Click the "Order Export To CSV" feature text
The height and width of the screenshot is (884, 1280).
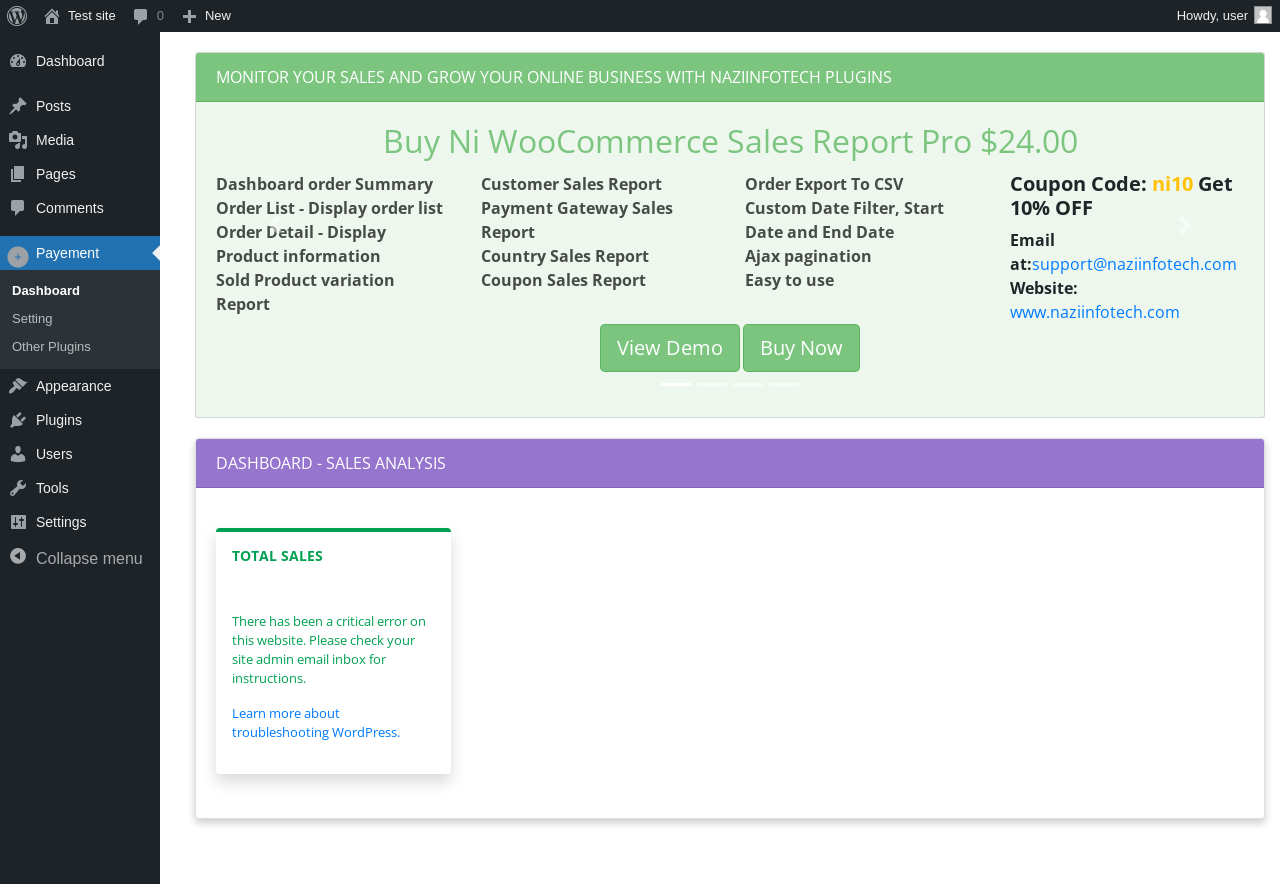point(824,184)
